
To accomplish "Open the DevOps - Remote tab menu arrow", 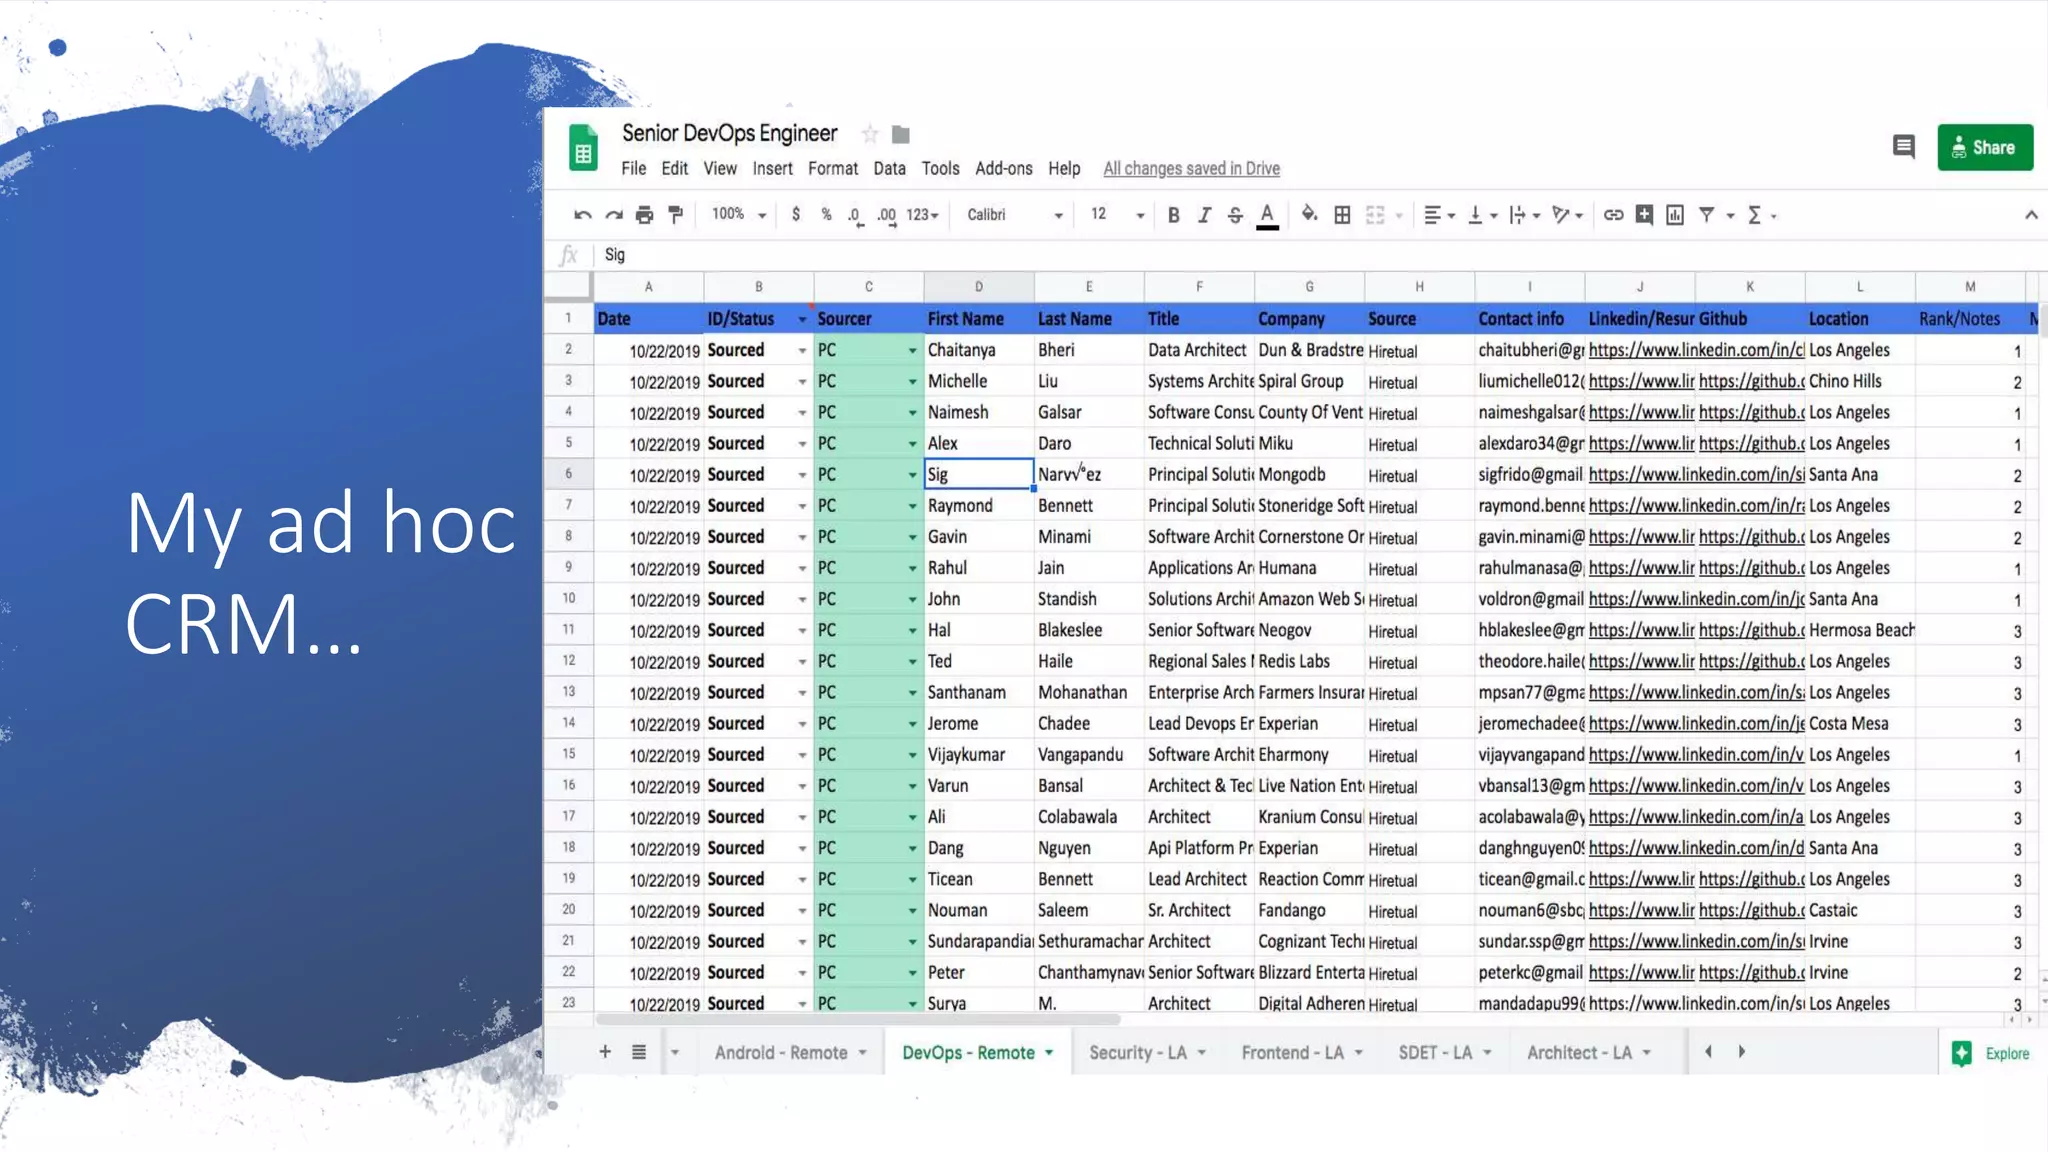I will point(1049,1053).
